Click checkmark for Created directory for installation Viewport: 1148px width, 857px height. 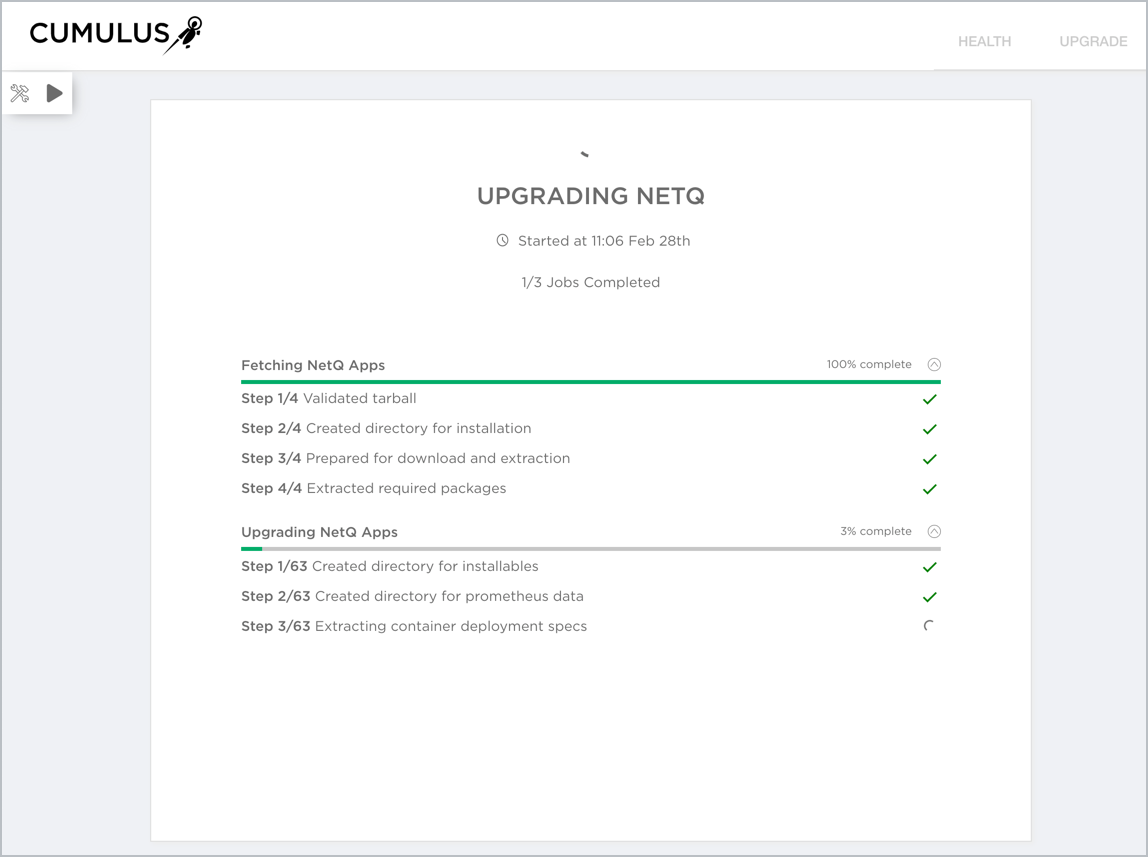tap(929, 429)
